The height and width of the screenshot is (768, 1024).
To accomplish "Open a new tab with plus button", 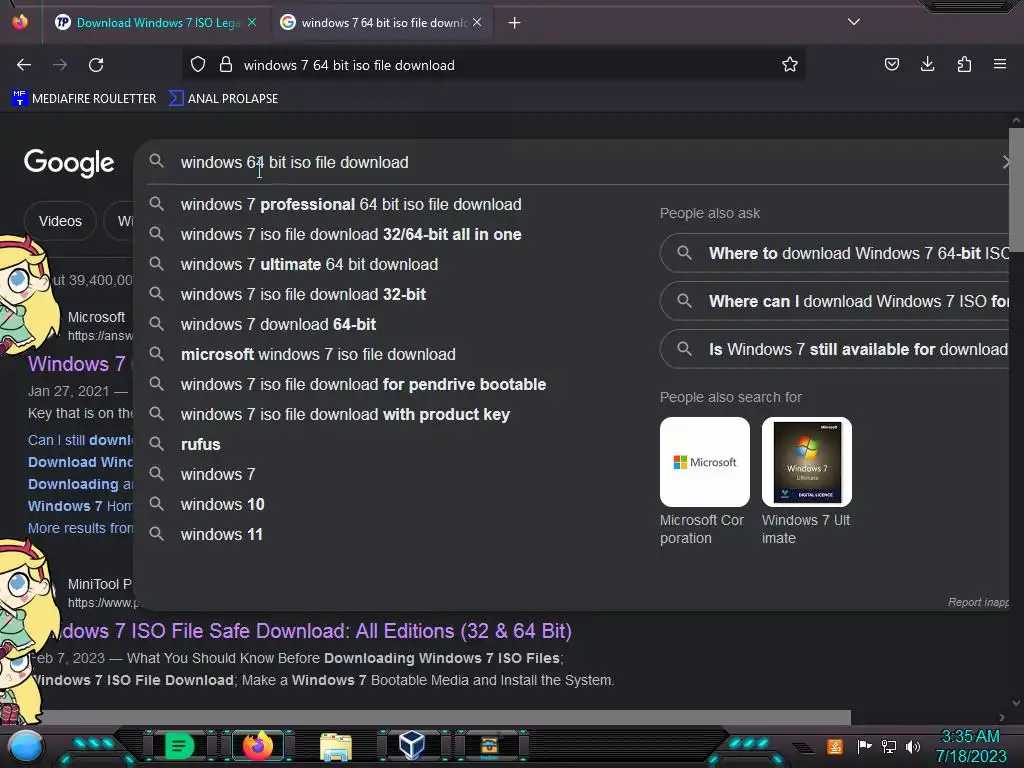I will pos(515,23).
